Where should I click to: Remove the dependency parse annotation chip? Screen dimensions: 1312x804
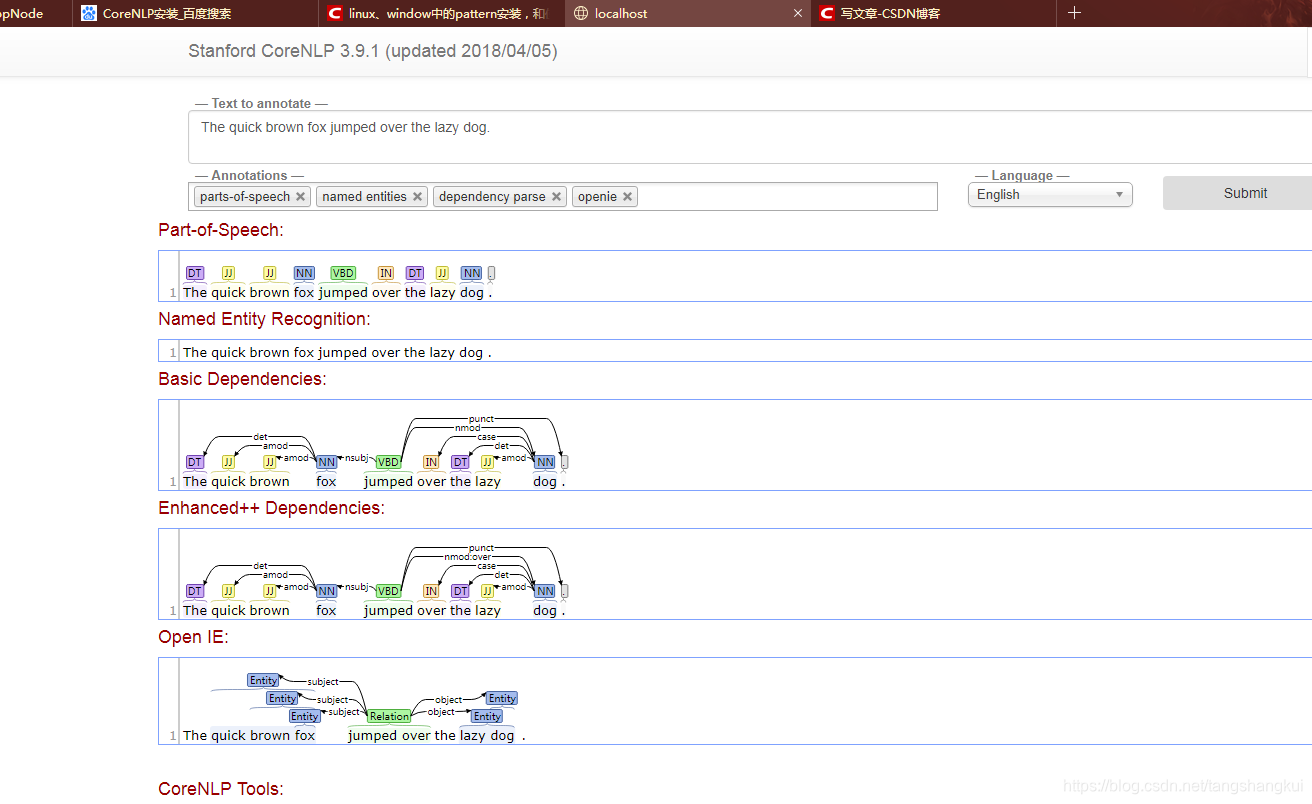tap(556, 197)
